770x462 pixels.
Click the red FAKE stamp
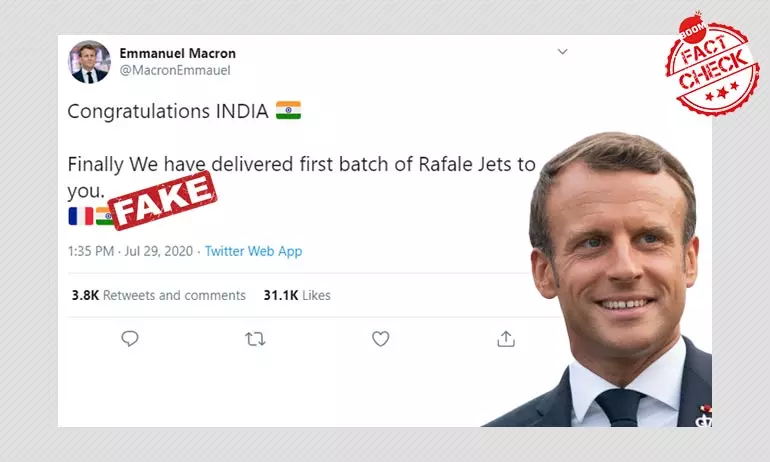pos(163,200)
